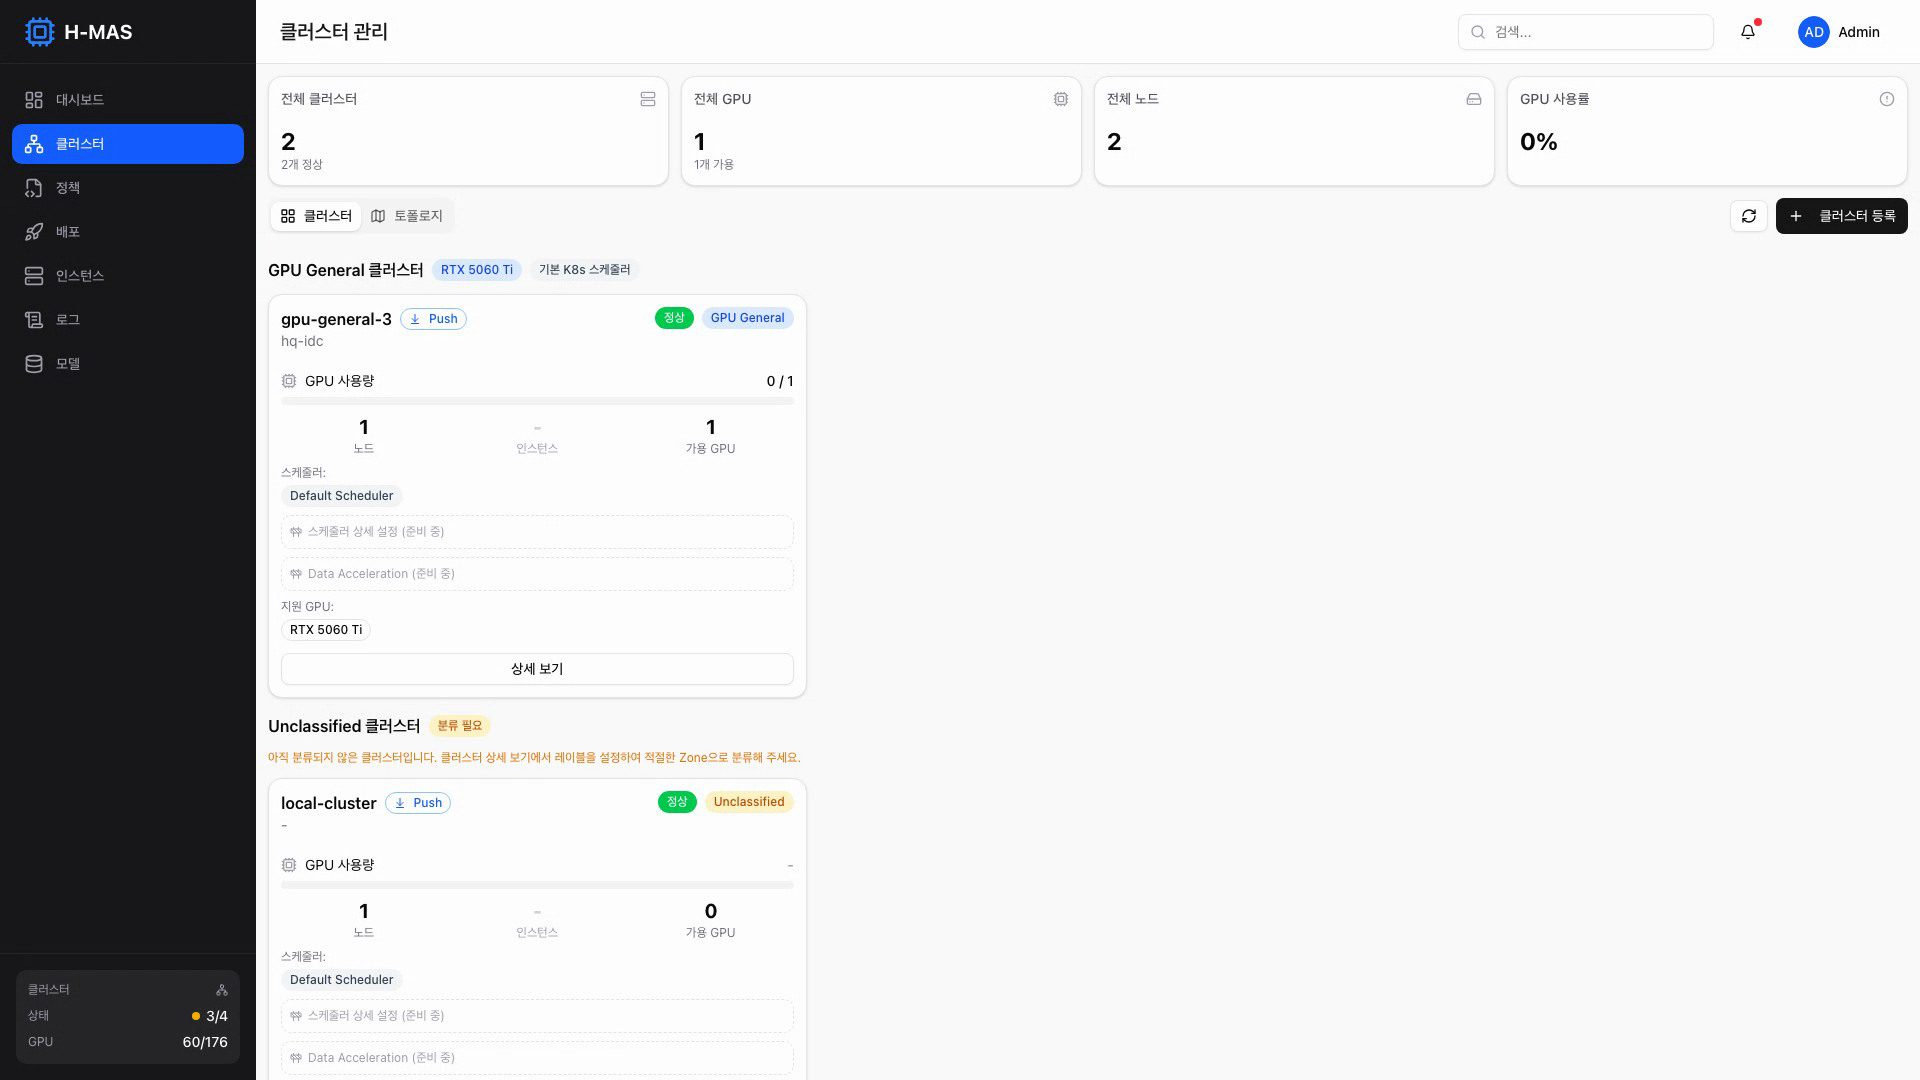Click the H-MAS chip logo icon
The height and width of the screenshot is (1080, 1920).
pyautogui.click(x=39, y=32)
